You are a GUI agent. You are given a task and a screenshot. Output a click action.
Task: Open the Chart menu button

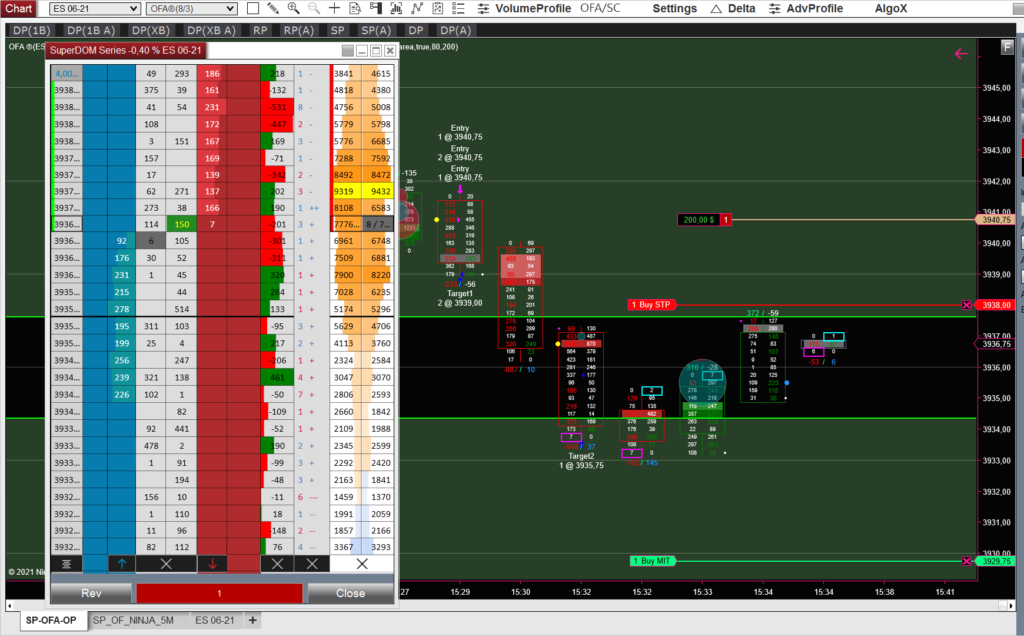(x=19, y=8)
